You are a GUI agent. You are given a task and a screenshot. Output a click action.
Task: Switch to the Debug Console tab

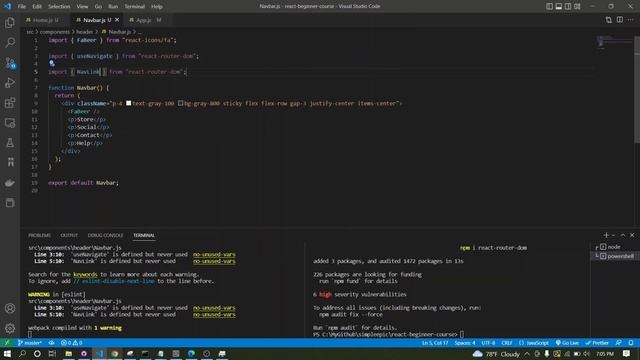105,235
